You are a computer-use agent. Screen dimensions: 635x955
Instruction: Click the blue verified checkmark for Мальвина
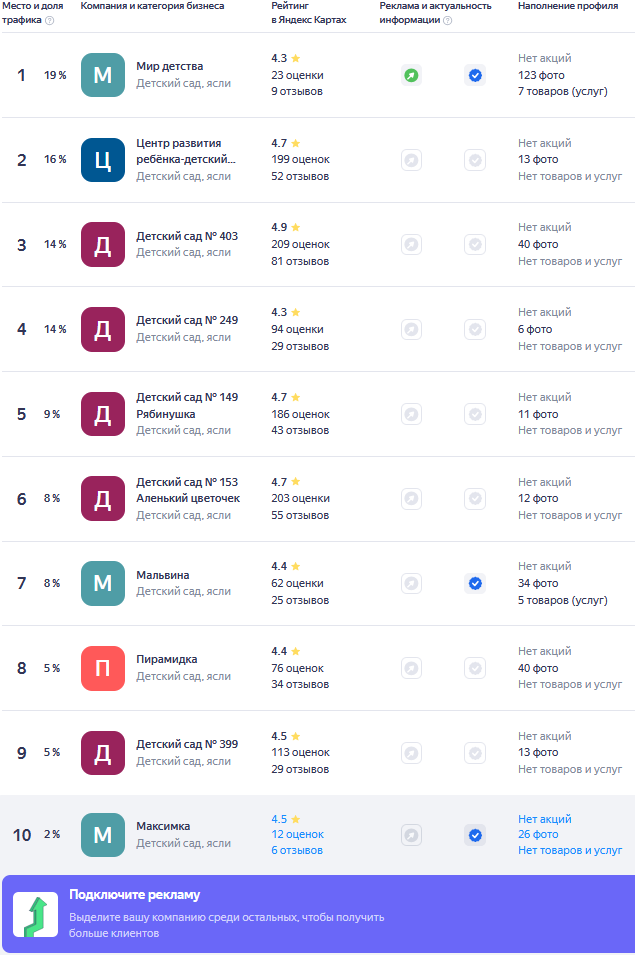tap(475, 583)
